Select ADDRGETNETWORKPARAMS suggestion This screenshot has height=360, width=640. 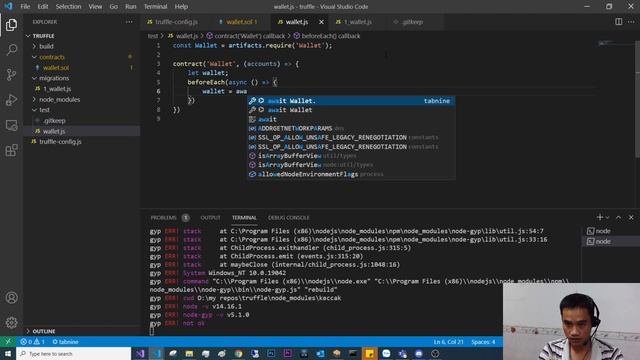(x=351, y=128)
